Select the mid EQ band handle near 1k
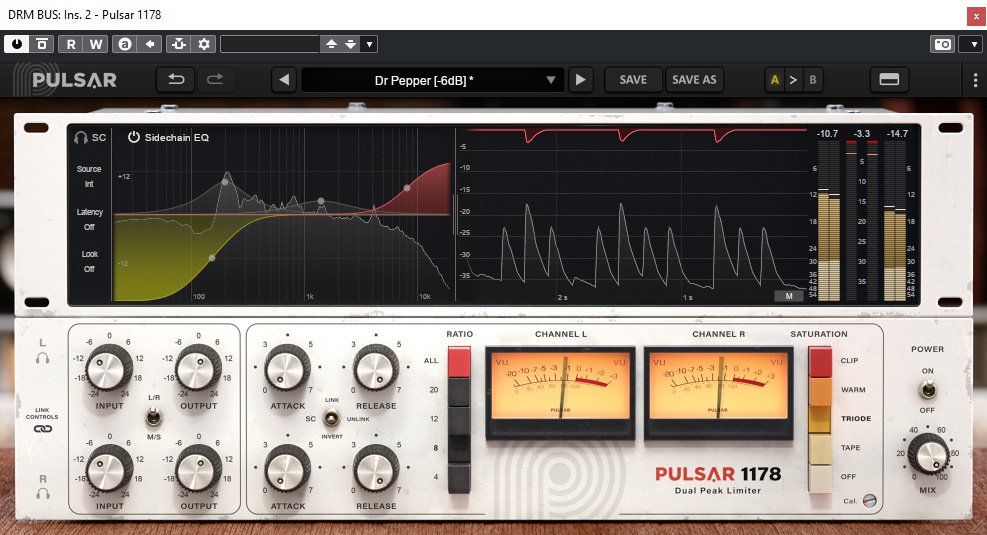This screenshot has height=535, width=987. coord(321,201)
